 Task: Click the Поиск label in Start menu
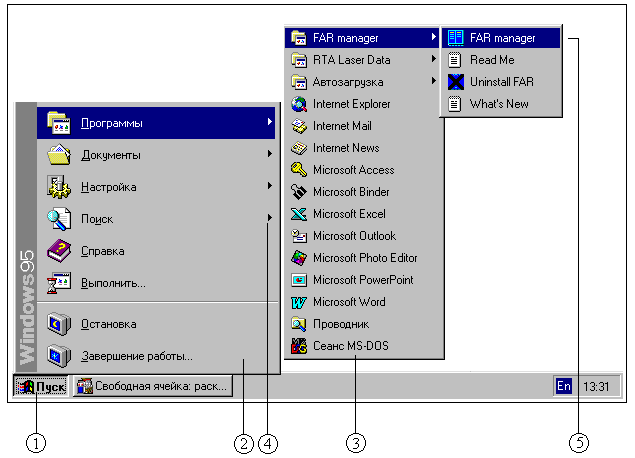pos(97,219)
